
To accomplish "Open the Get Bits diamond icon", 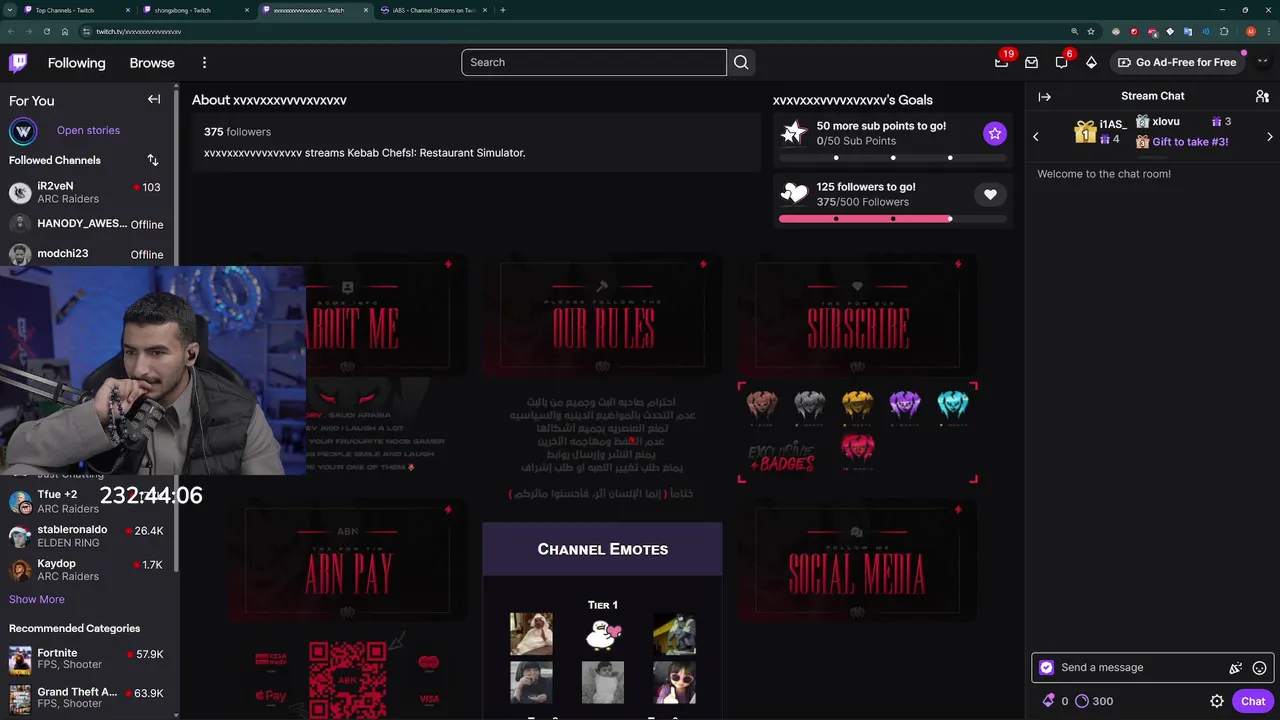I will click(x=1091, y=62).
